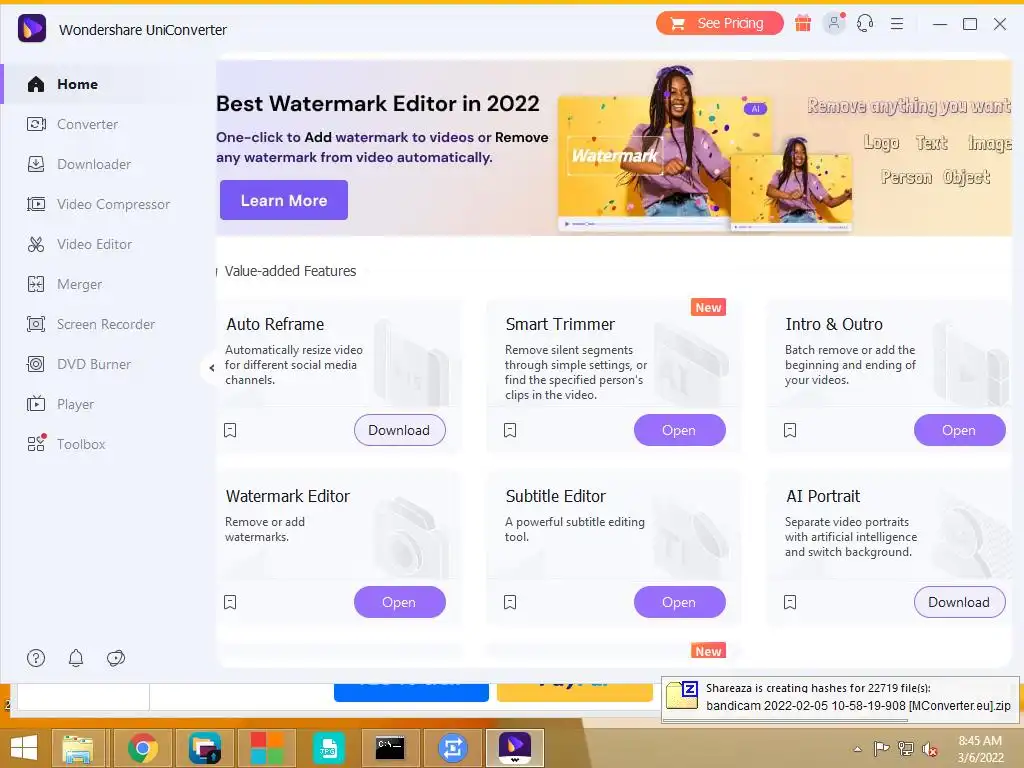This screenshot has width=1024, height=768.
Task: Download the Auto Reframe feature
Action: (x=400, y=430)
